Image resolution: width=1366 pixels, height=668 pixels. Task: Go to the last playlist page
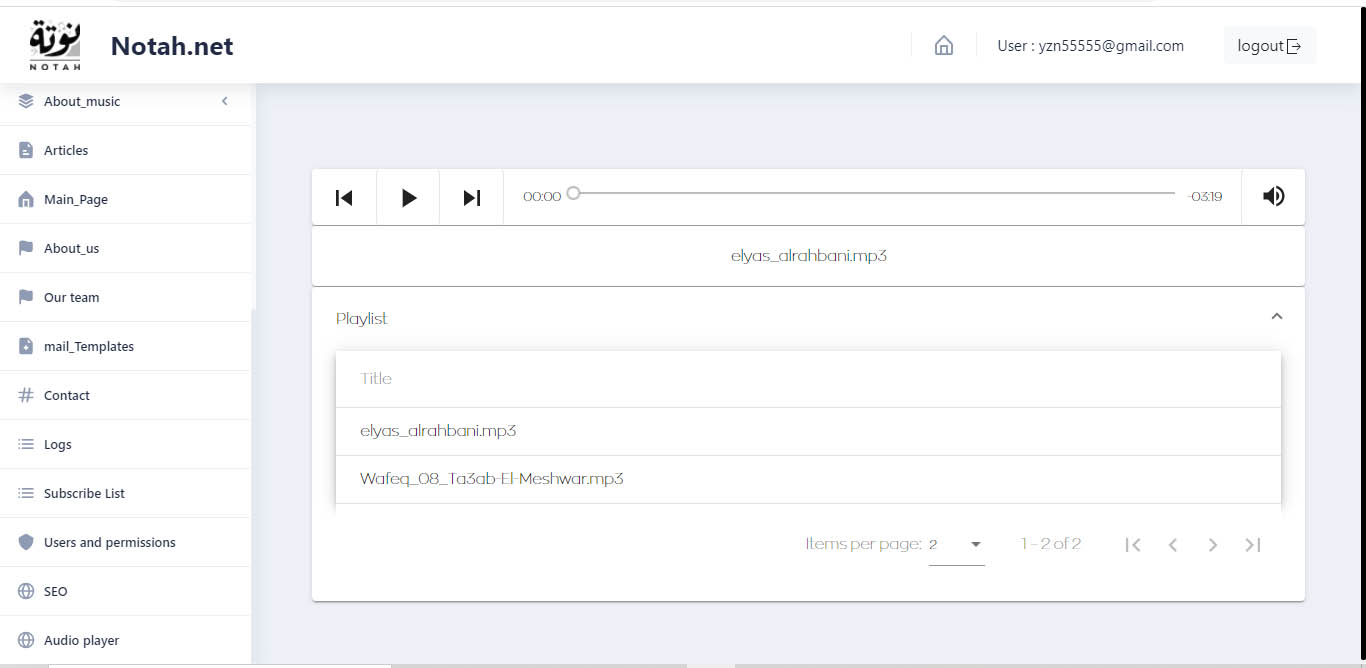coord(1252,545)
